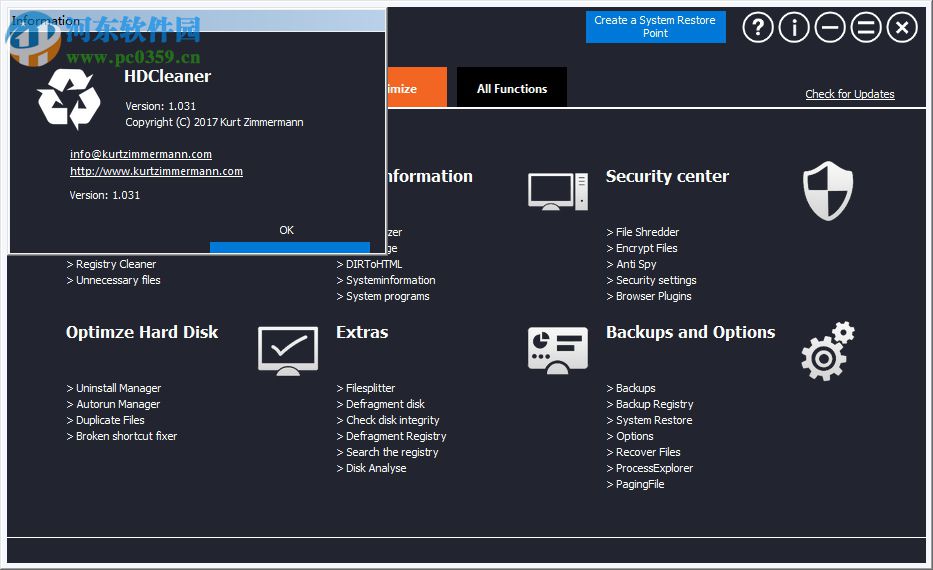Open the info@kurtzimmermann.com email link
This screenshot has width=933, height=570.
[x=140, y=154]
